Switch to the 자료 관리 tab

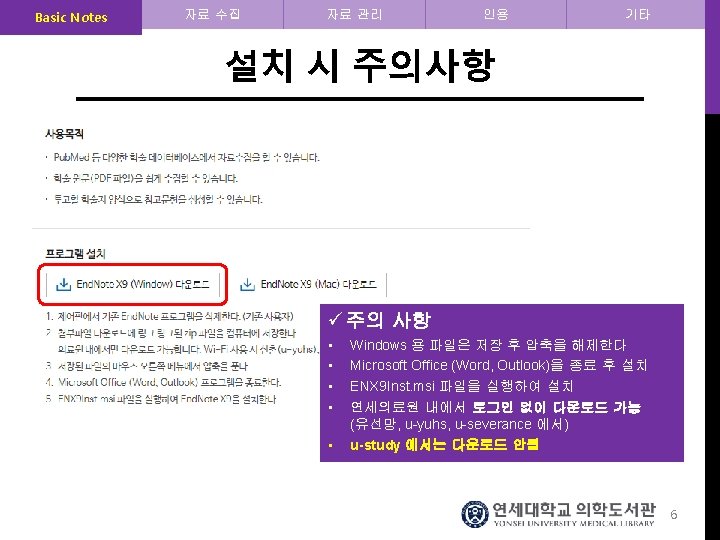pyautogui.click(x=354, y=14)
